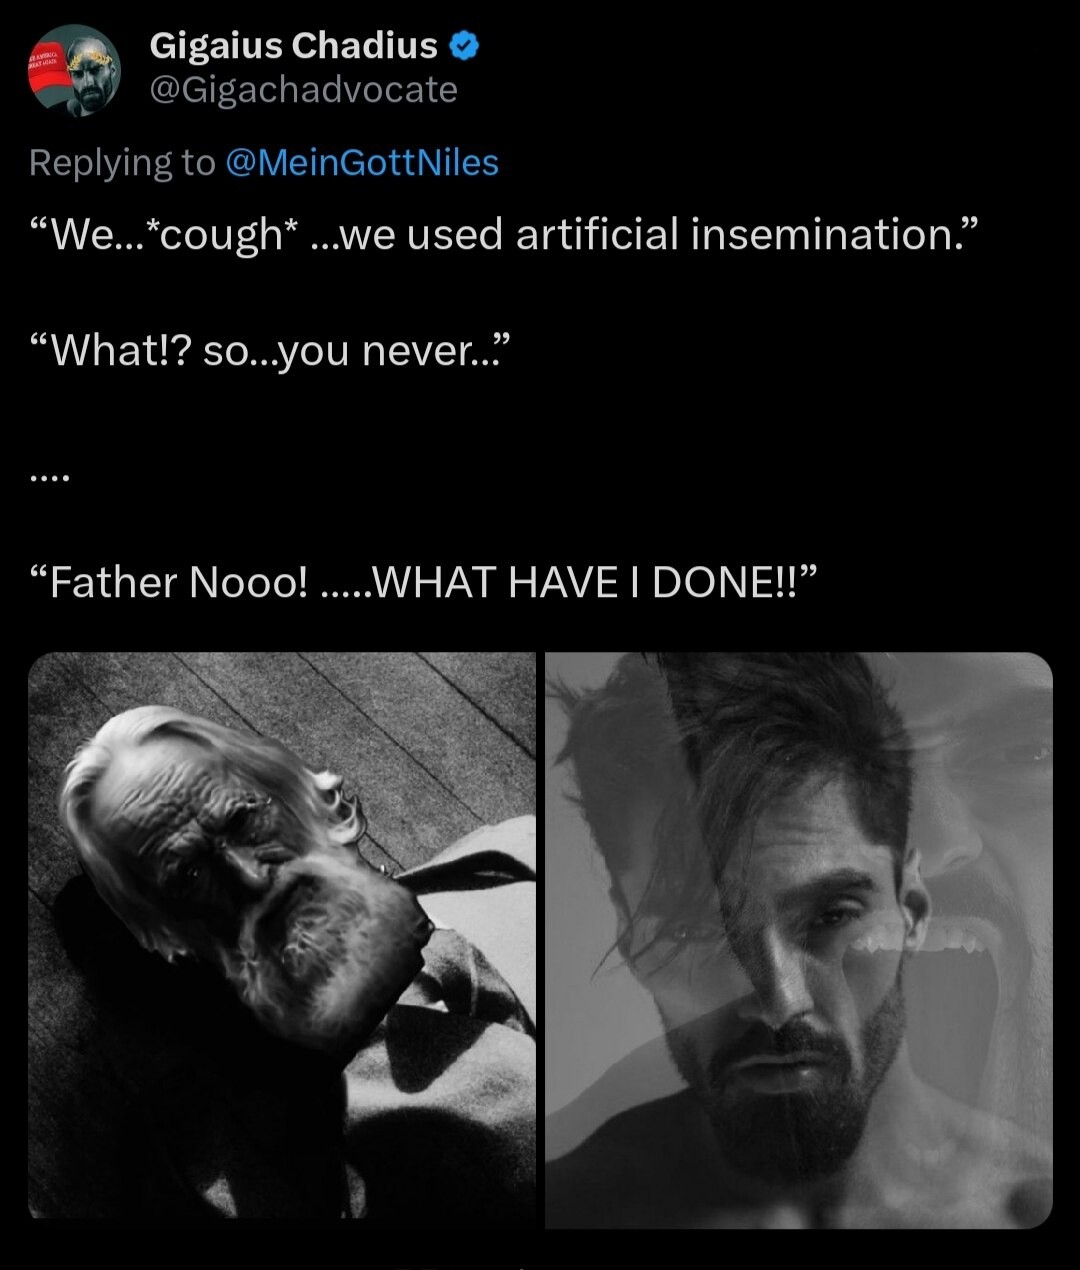Image resolution: width=1080 pixels, height=1270 pixels.
Task: Open the right bearded man photo
Action: tap(798, 940)
